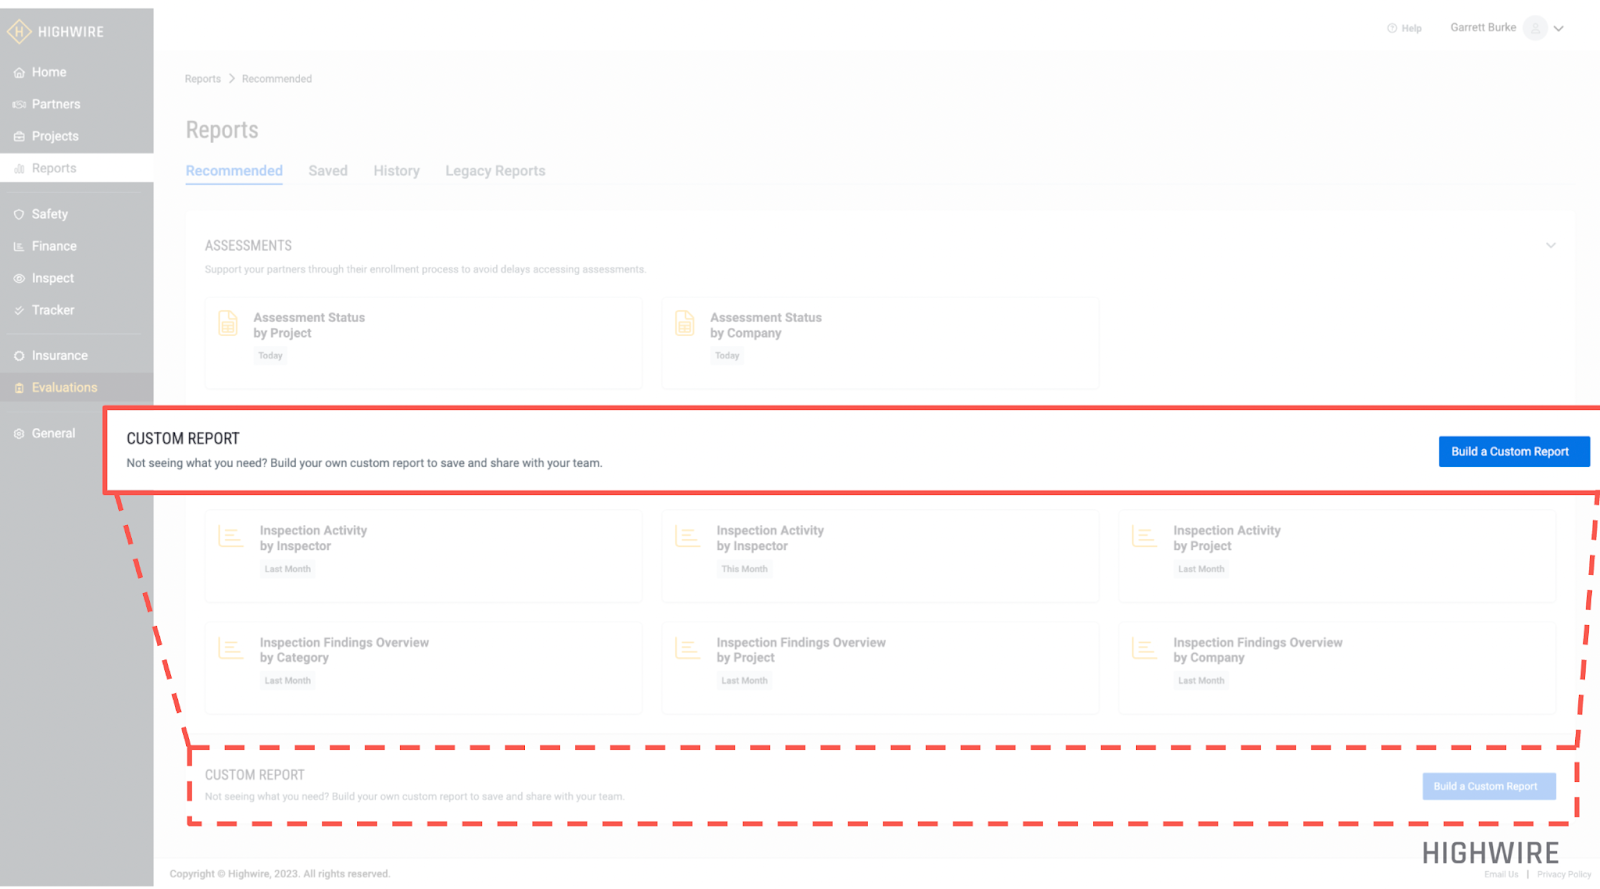Click the Highwire logo icon
Viewport: 1600px width, 889px height.
(19, 32)
